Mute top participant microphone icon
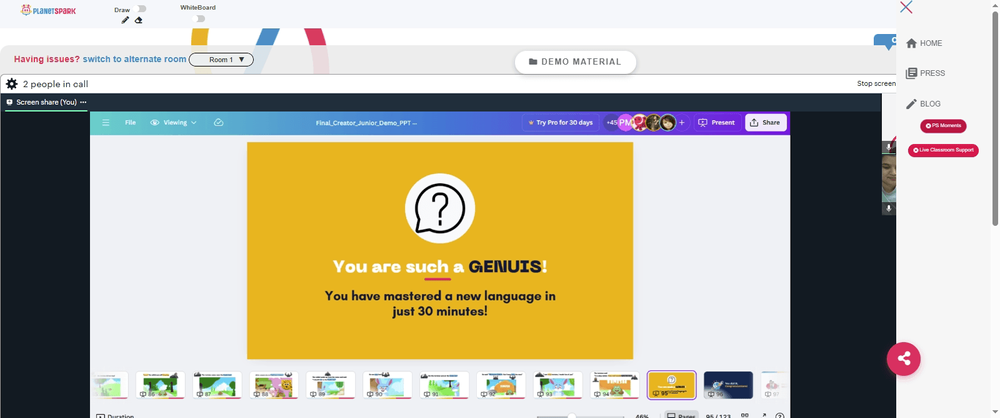Image resolution: width=1000 pixels, height=418 pixels. pyautogui.click(x=889, y=147)
